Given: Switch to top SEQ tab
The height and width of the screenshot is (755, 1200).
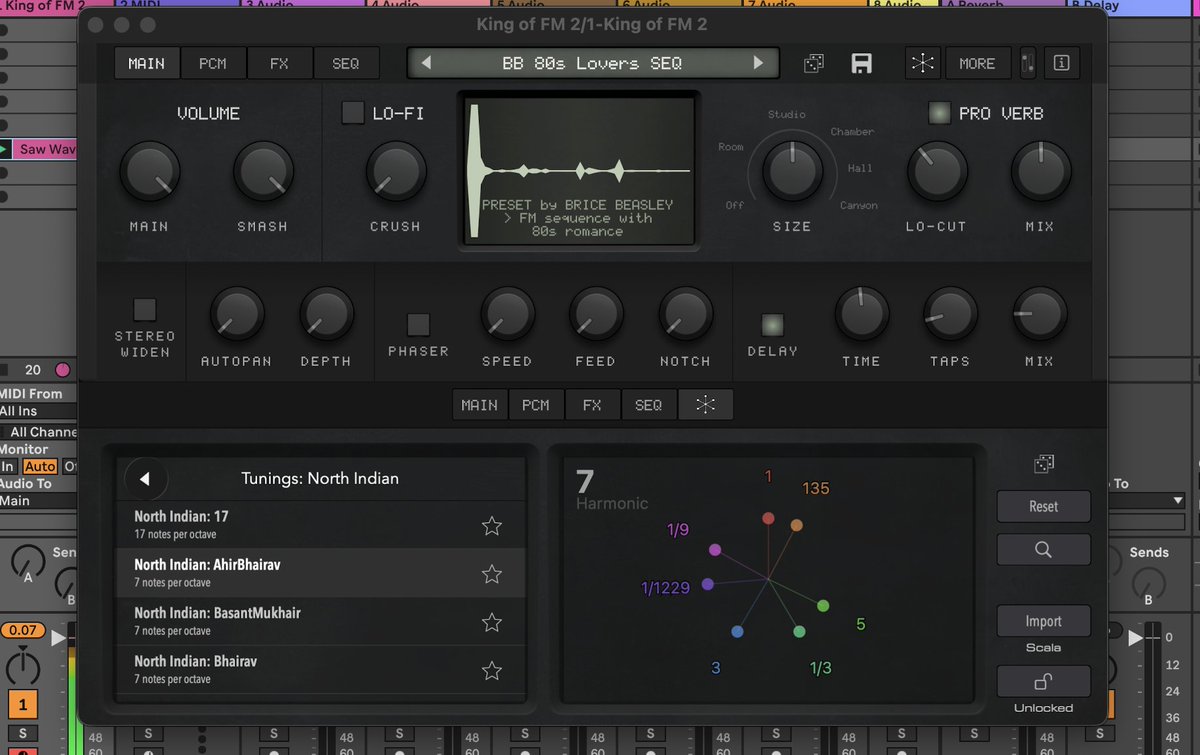Looking at the screenshot, I should tap(346, 63).
